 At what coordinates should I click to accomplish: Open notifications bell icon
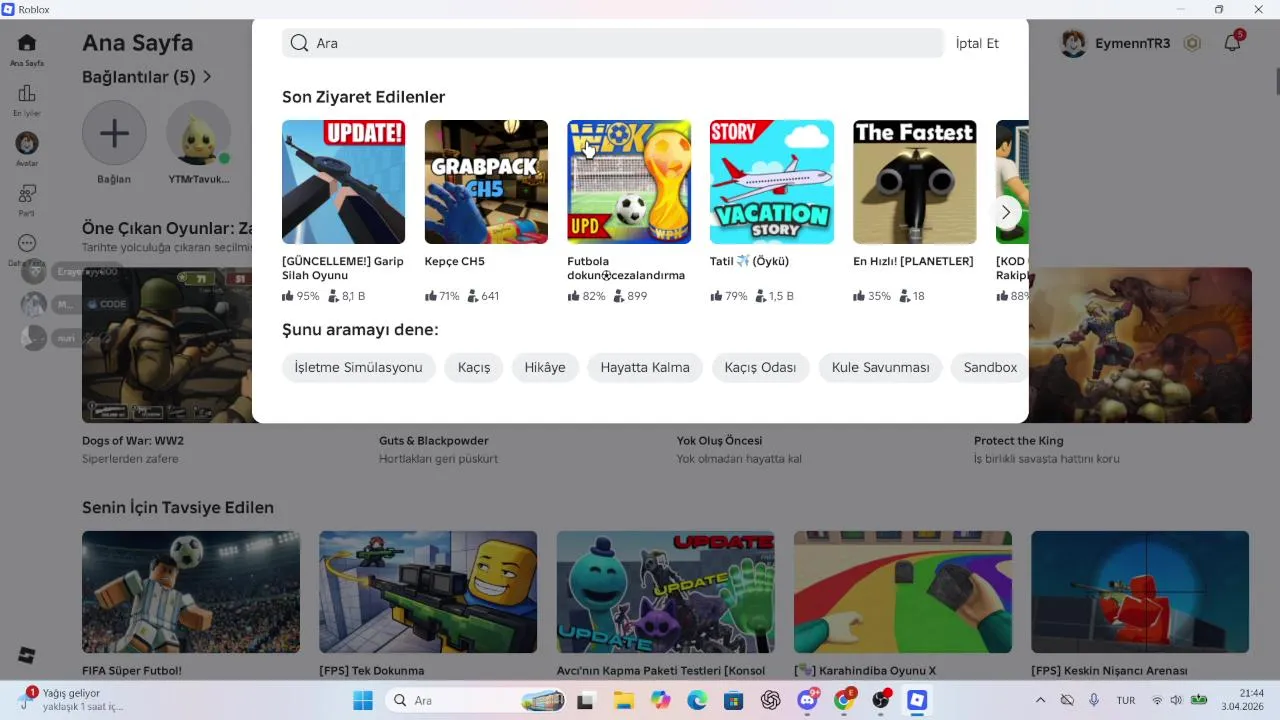point(1233,43)
